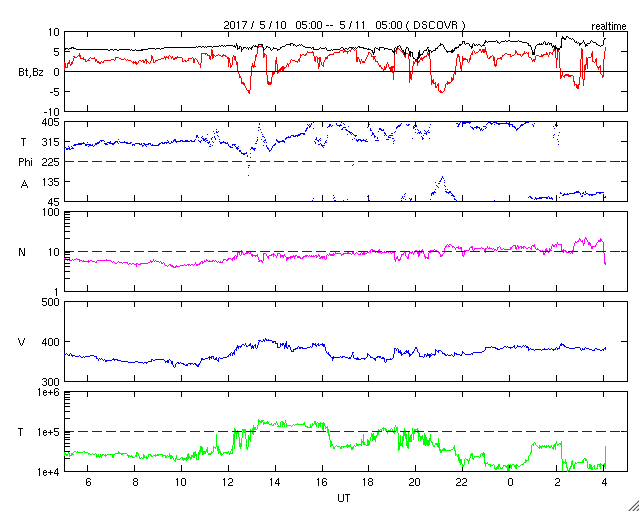
Task: Click the '135' tick label
Action: pyautogui.click(x=52, y=181)
